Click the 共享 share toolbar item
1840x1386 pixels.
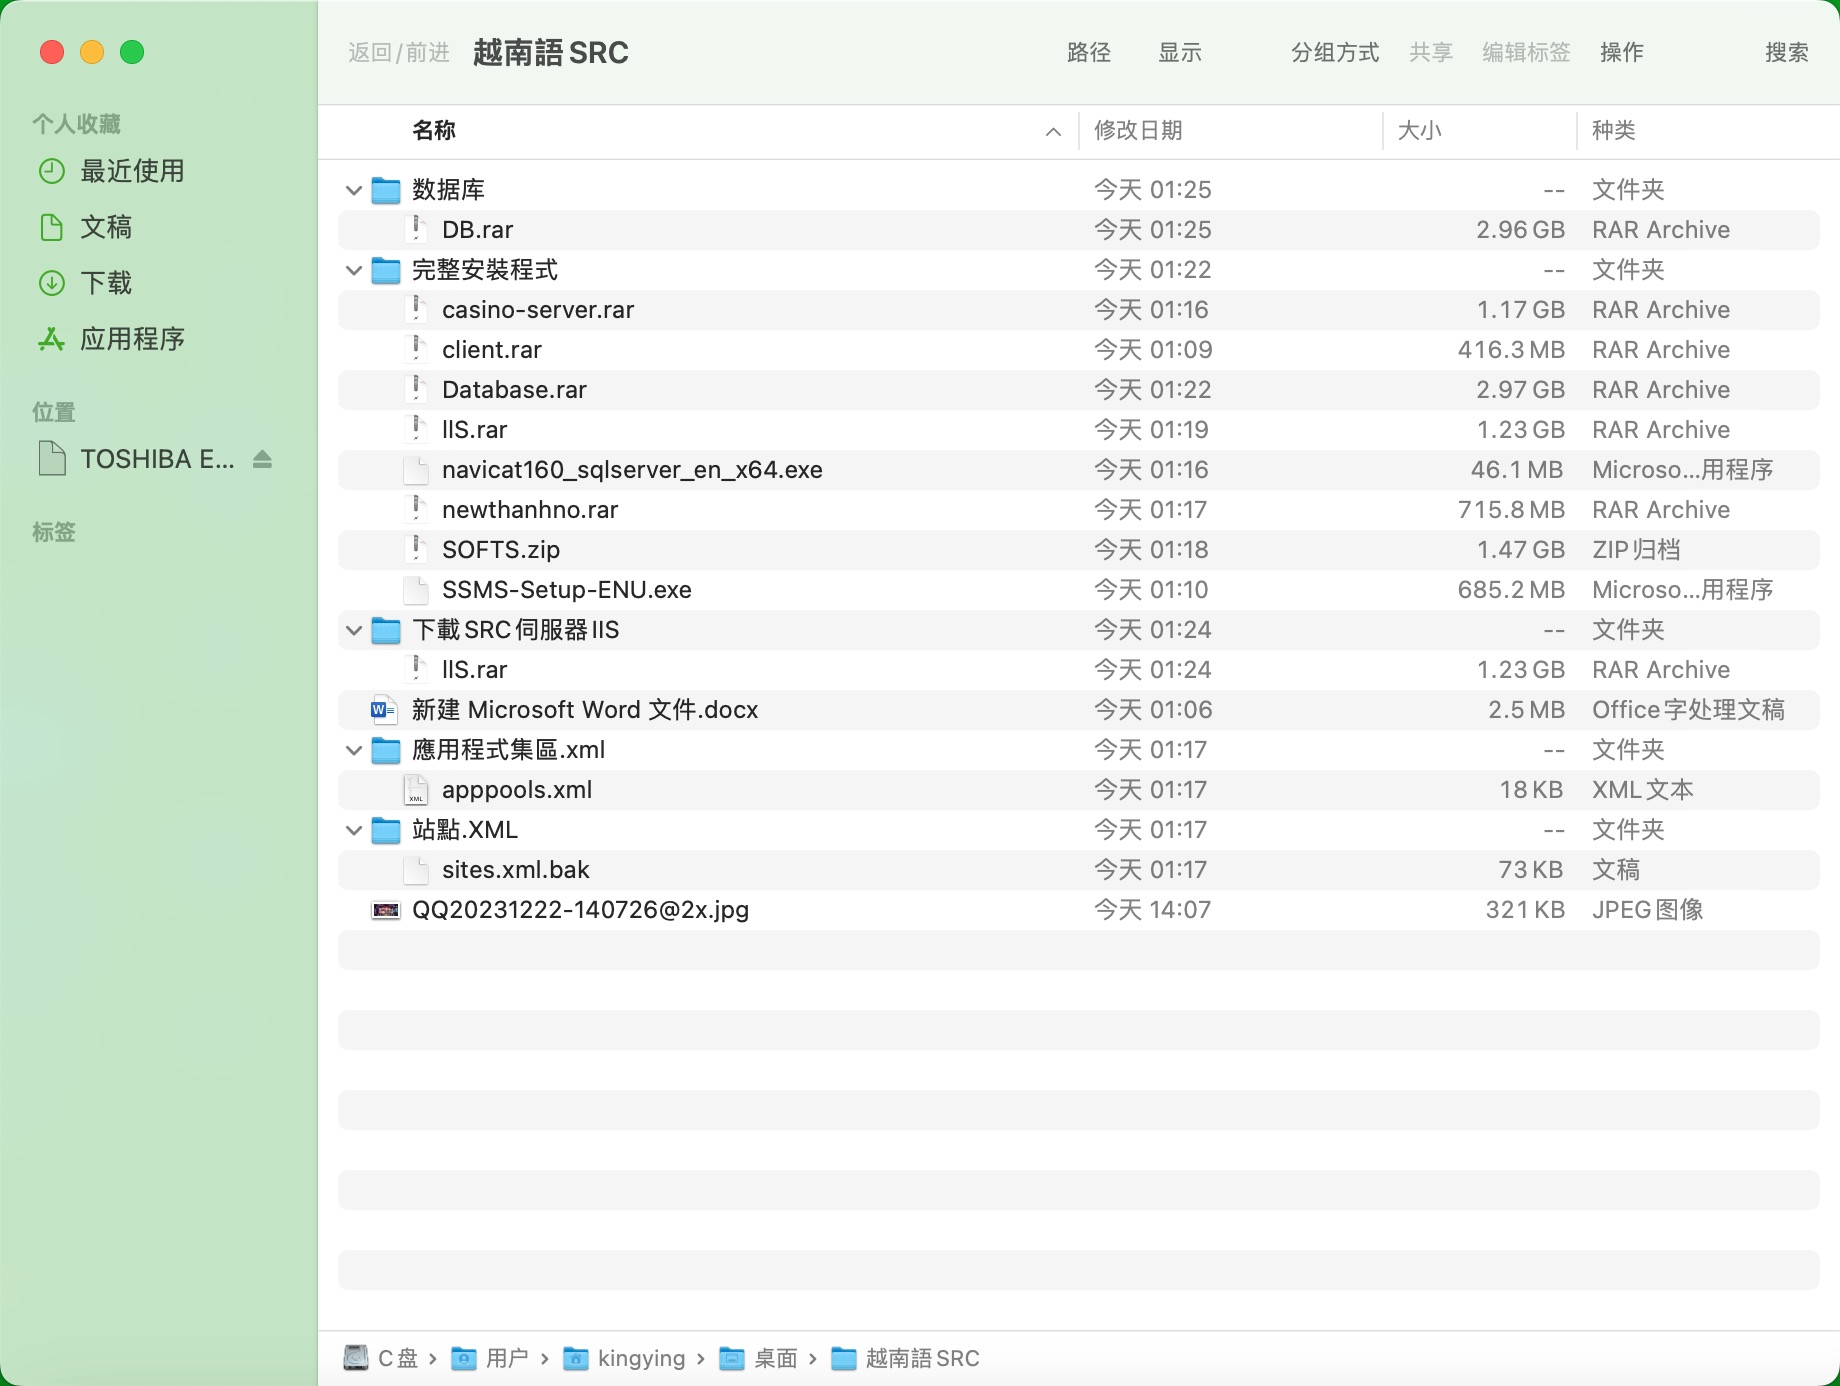pos(1431,52)
